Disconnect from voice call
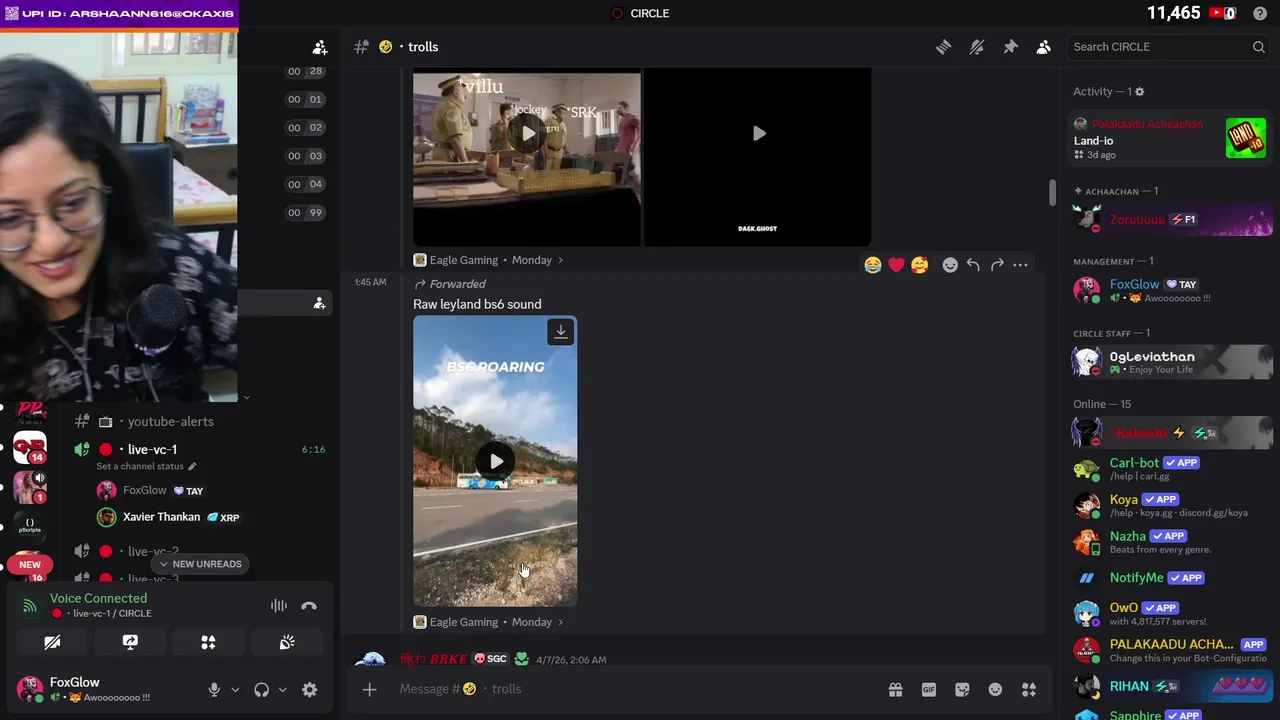1280x720 pixels. point(309,606)
